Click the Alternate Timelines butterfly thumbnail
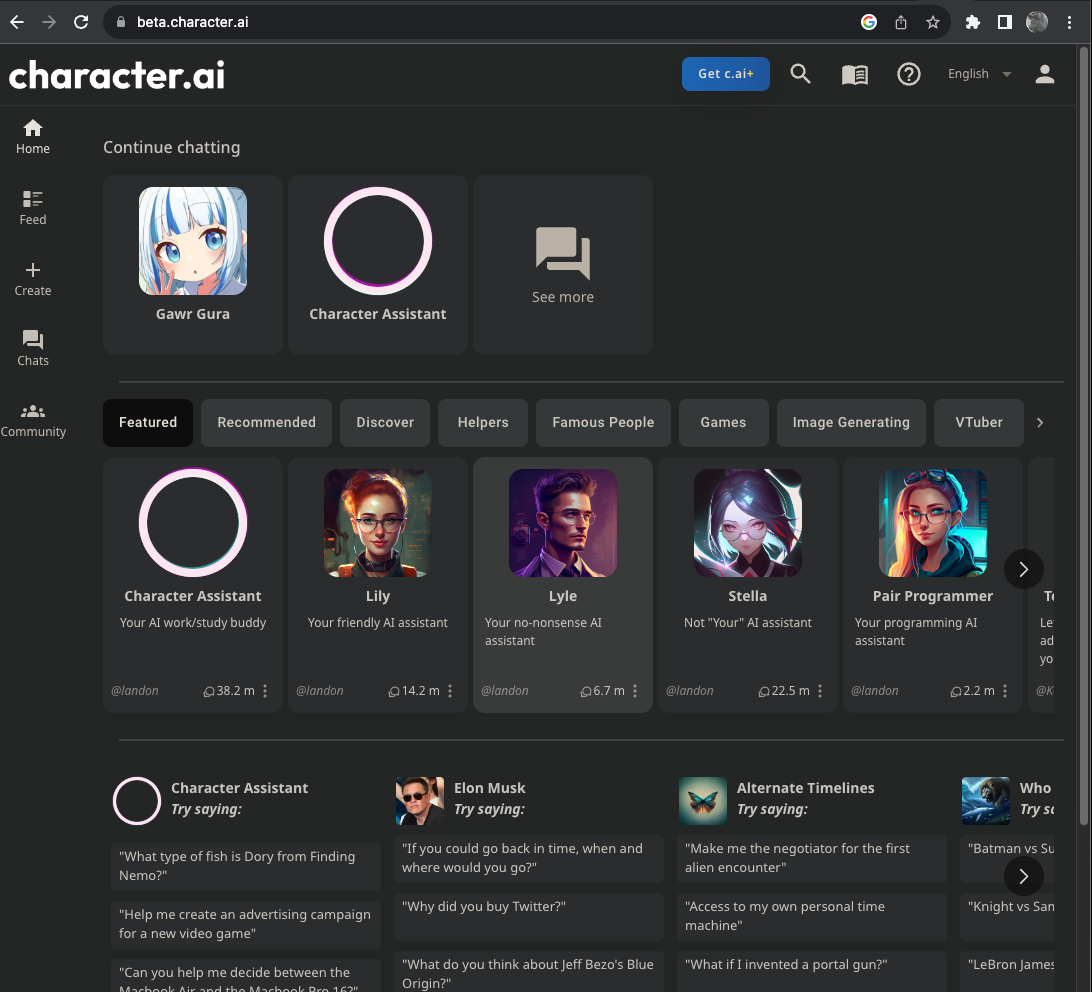Image resolution: width=1092 pixels, height=992 pixels. pos(703,801)
